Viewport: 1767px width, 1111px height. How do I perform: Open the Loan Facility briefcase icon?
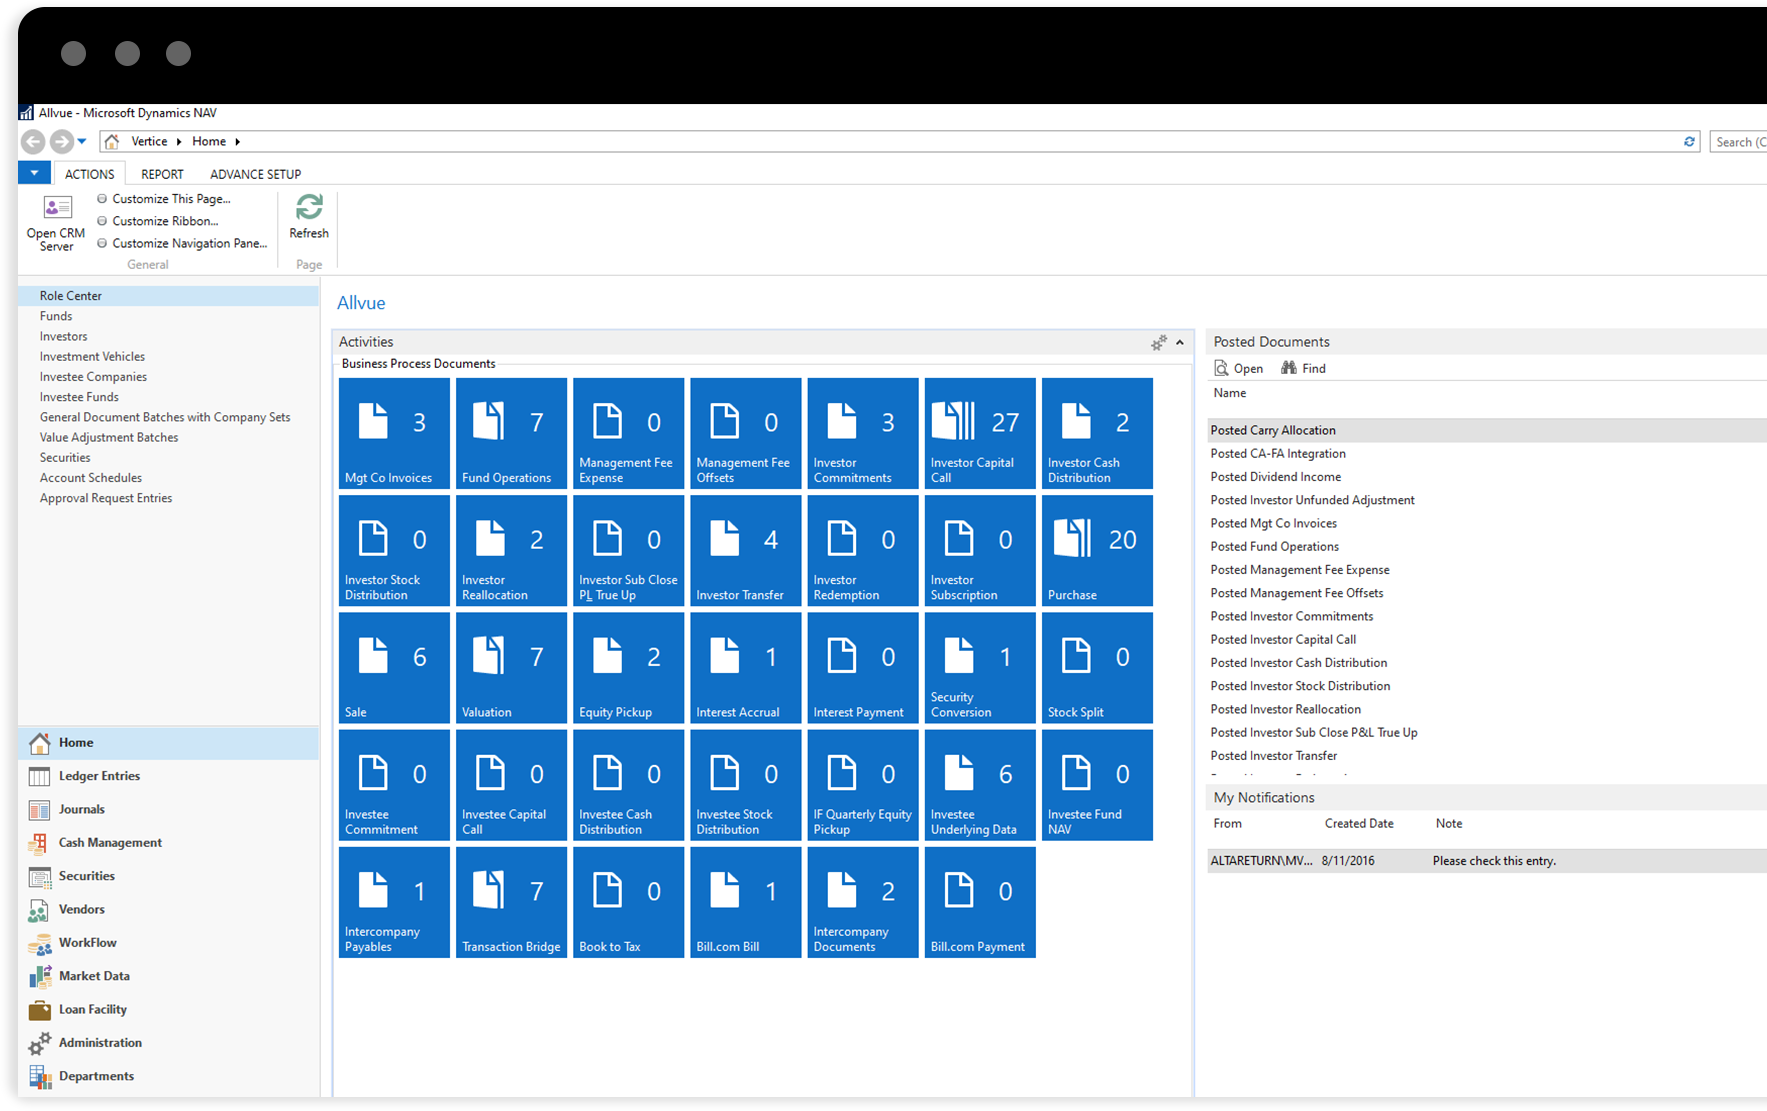point(39,1010)
